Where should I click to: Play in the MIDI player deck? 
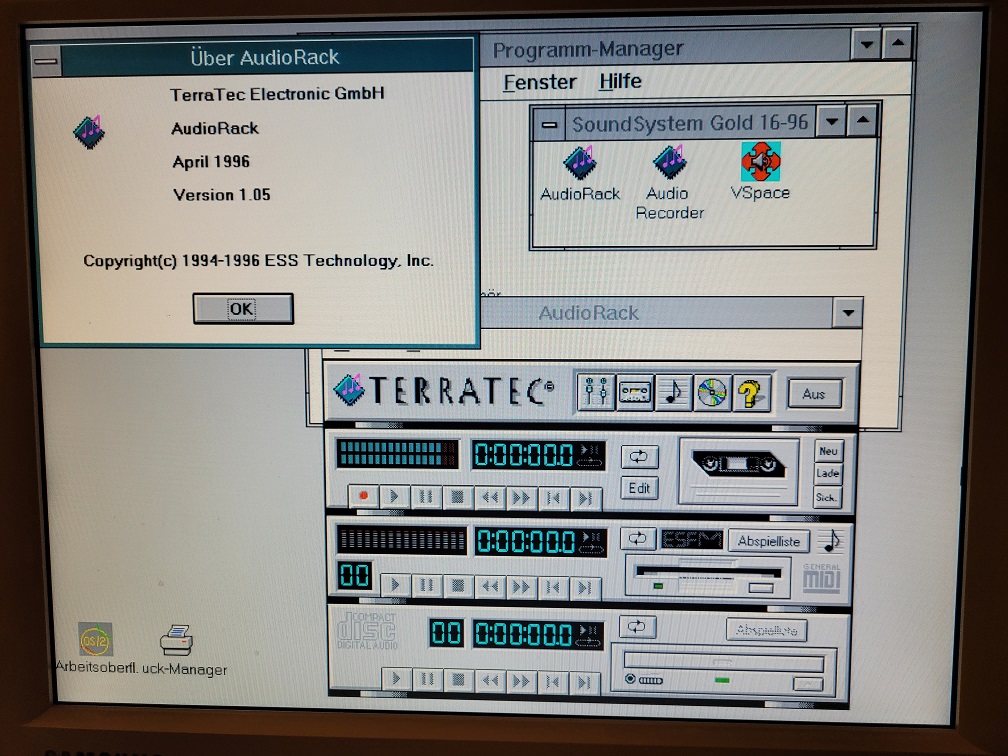pos(395,585)
